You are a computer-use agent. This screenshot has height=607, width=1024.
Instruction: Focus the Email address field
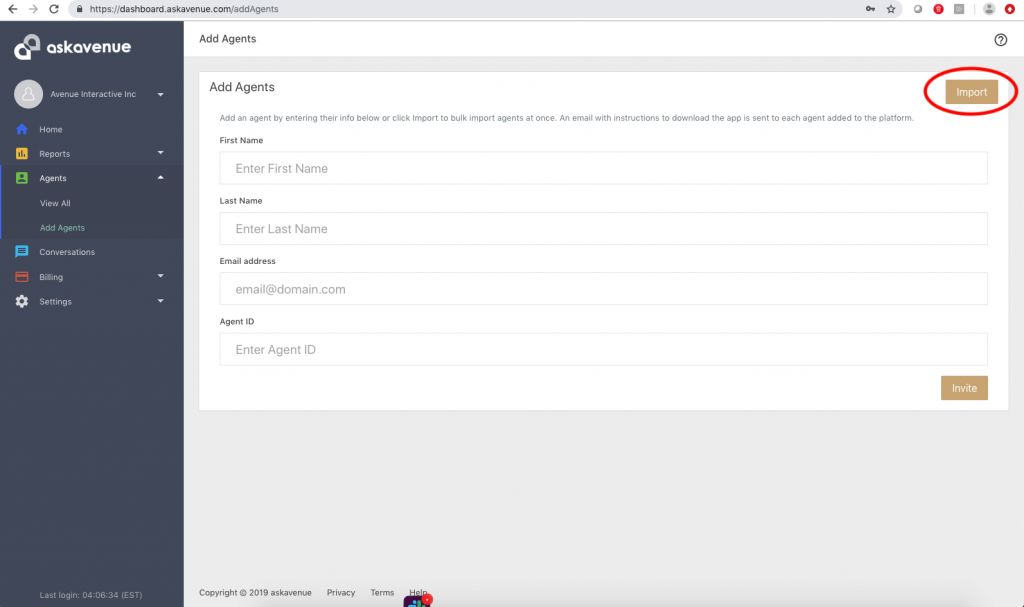(x=603, y=289)
